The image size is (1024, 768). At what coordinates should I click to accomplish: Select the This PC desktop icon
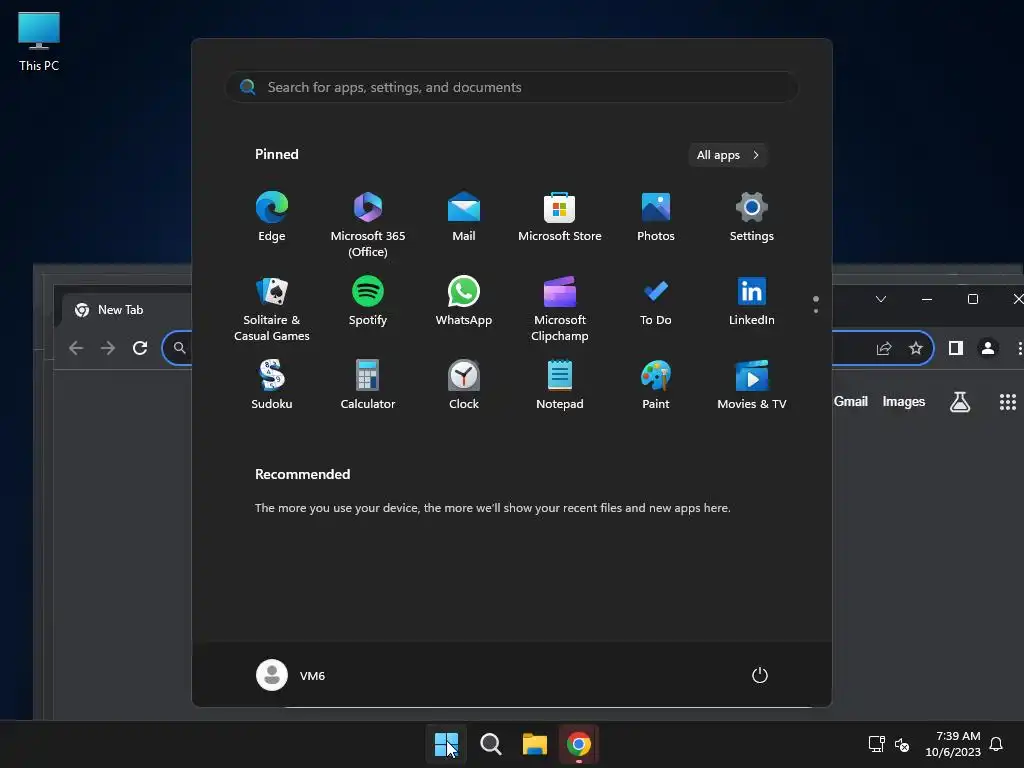point(39,42)
